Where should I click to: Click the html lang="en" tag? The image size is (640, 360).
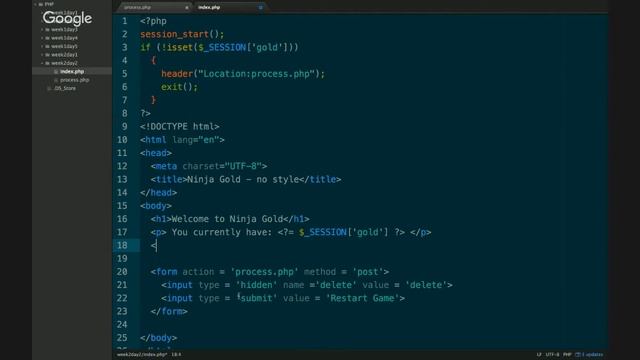[182, 140]
